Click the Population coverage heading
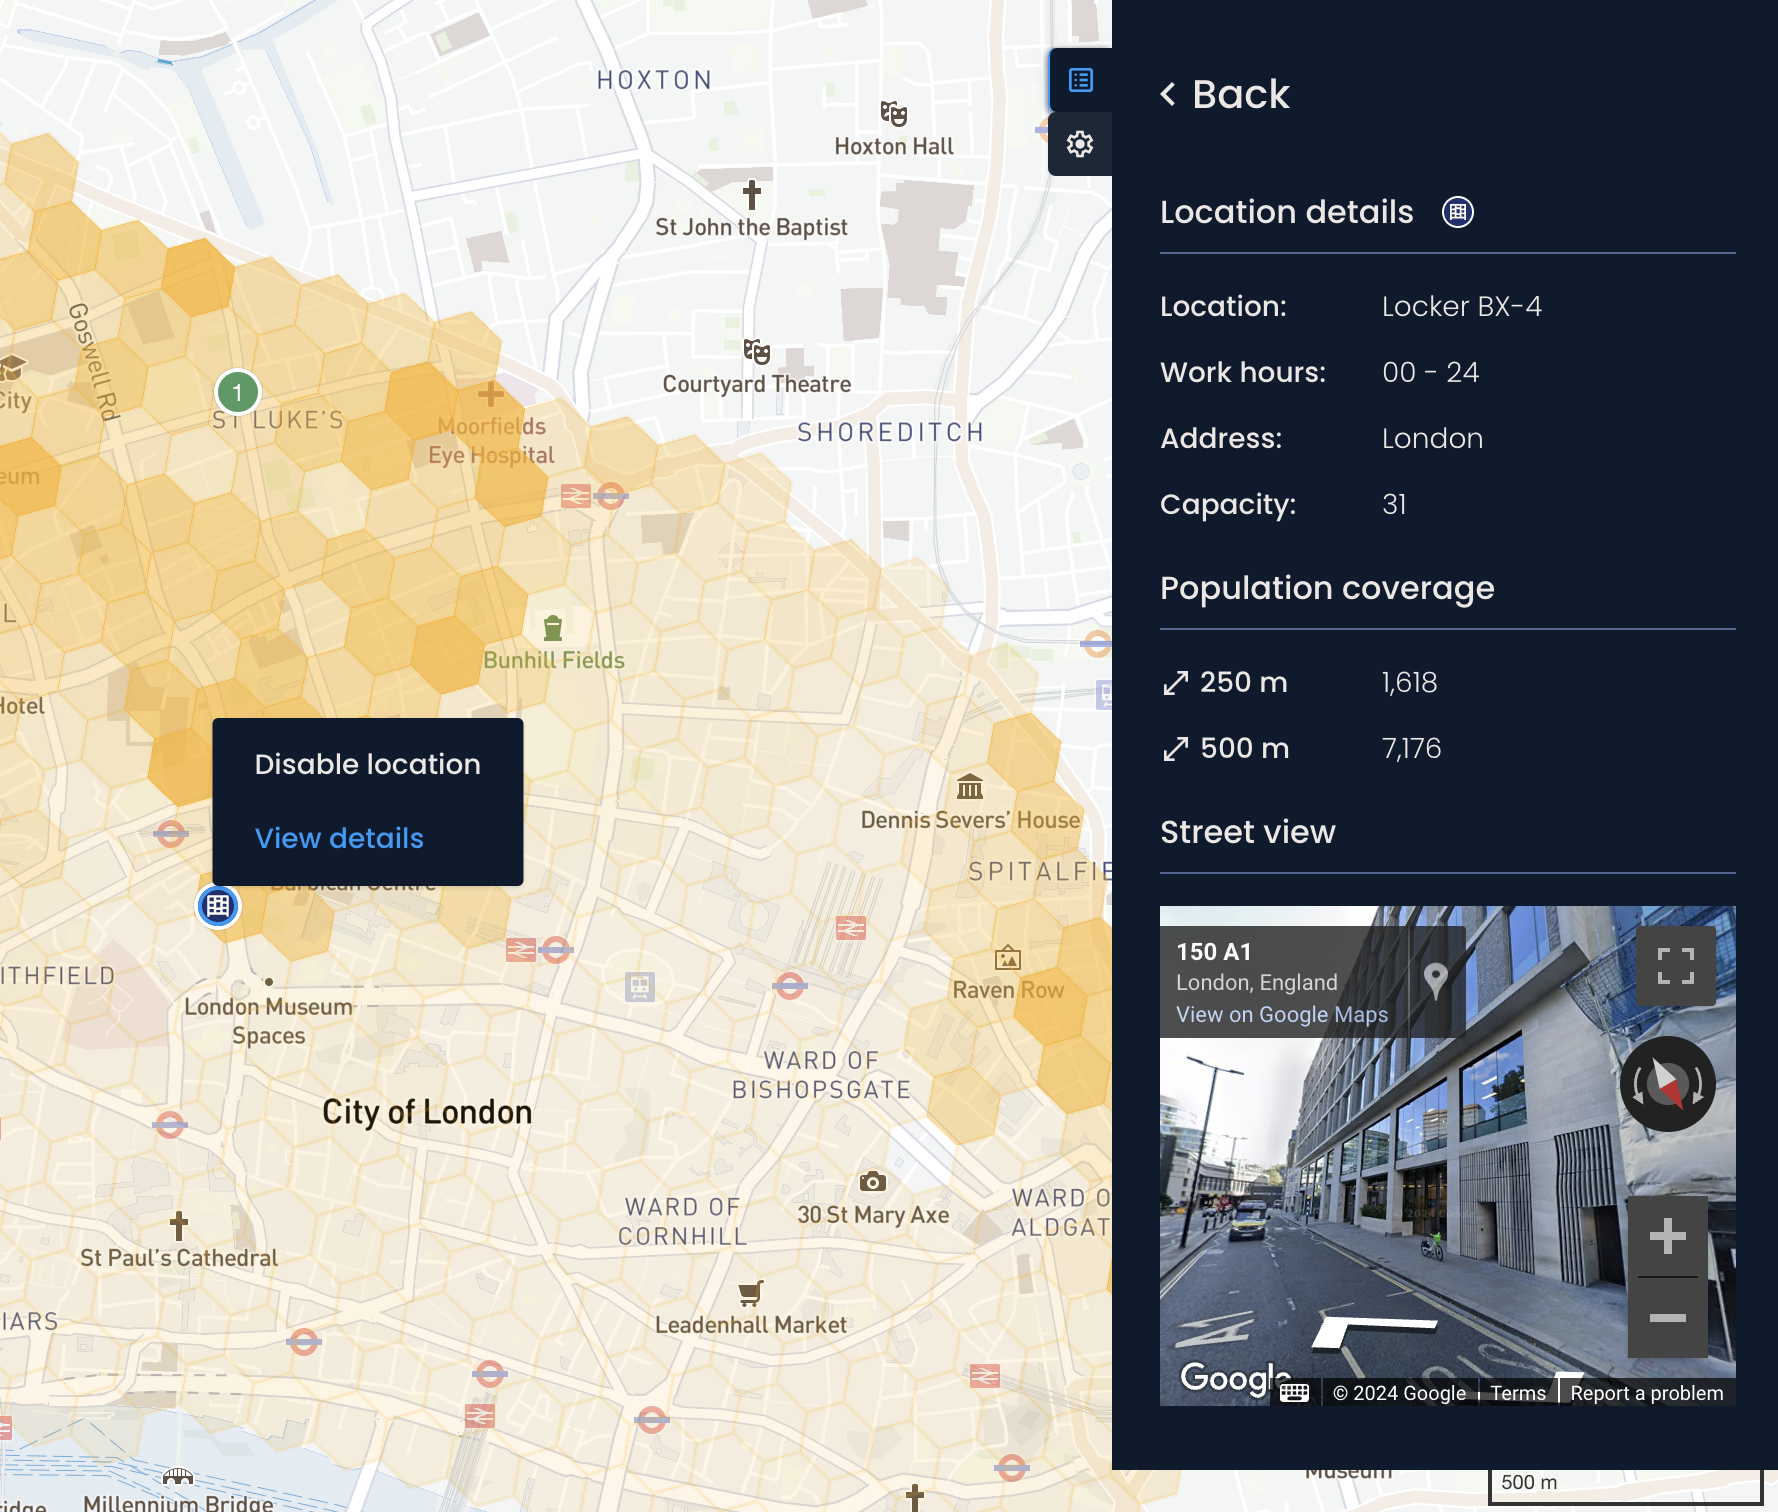1778x1512 pixels. pos(1327,588)
